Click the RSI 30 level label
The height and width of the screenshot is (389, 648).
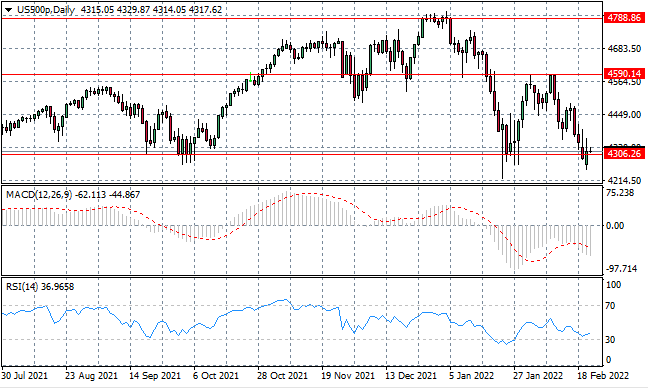click(x=610, y=339)
